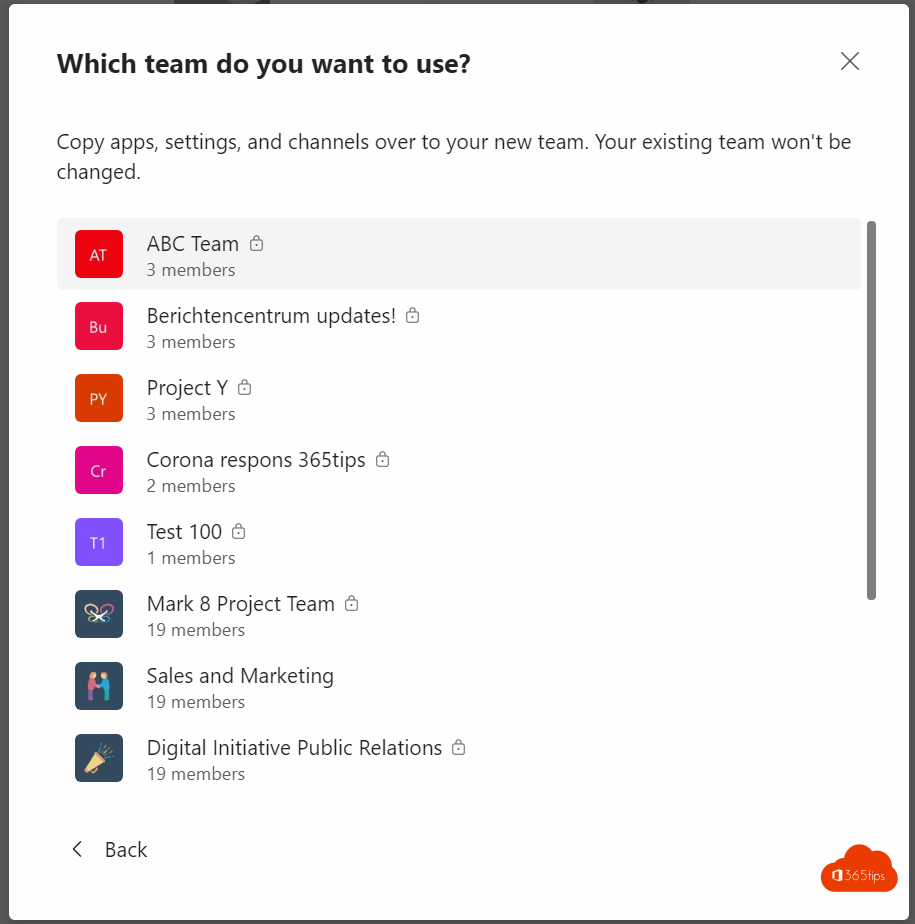
Task: Click the lock icon beside Berichtencentrum updates!
Action: (x=412, y=315)
